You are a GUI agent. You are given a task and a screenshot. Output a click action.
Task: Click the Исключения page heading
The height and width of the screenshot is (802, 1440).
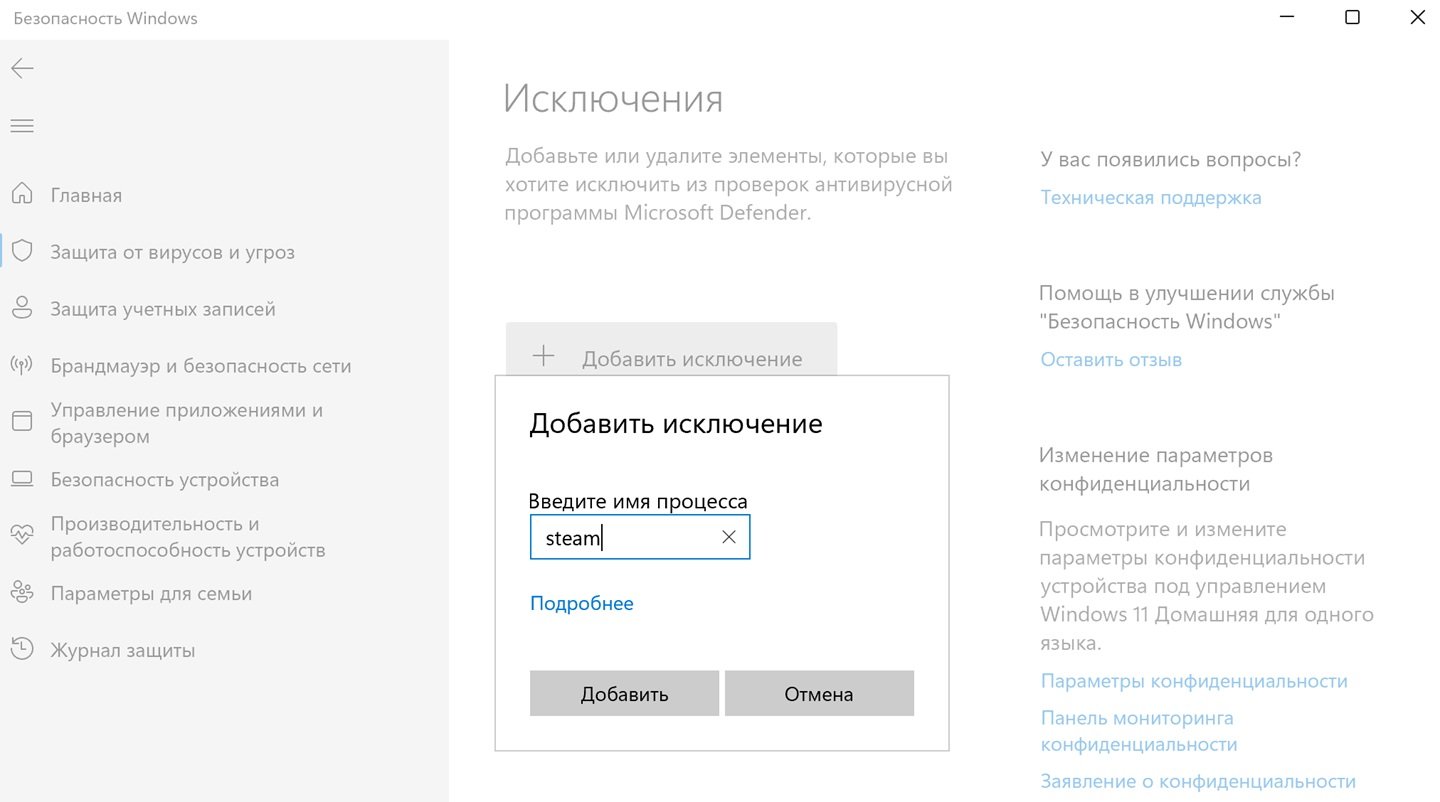(613, 99)
